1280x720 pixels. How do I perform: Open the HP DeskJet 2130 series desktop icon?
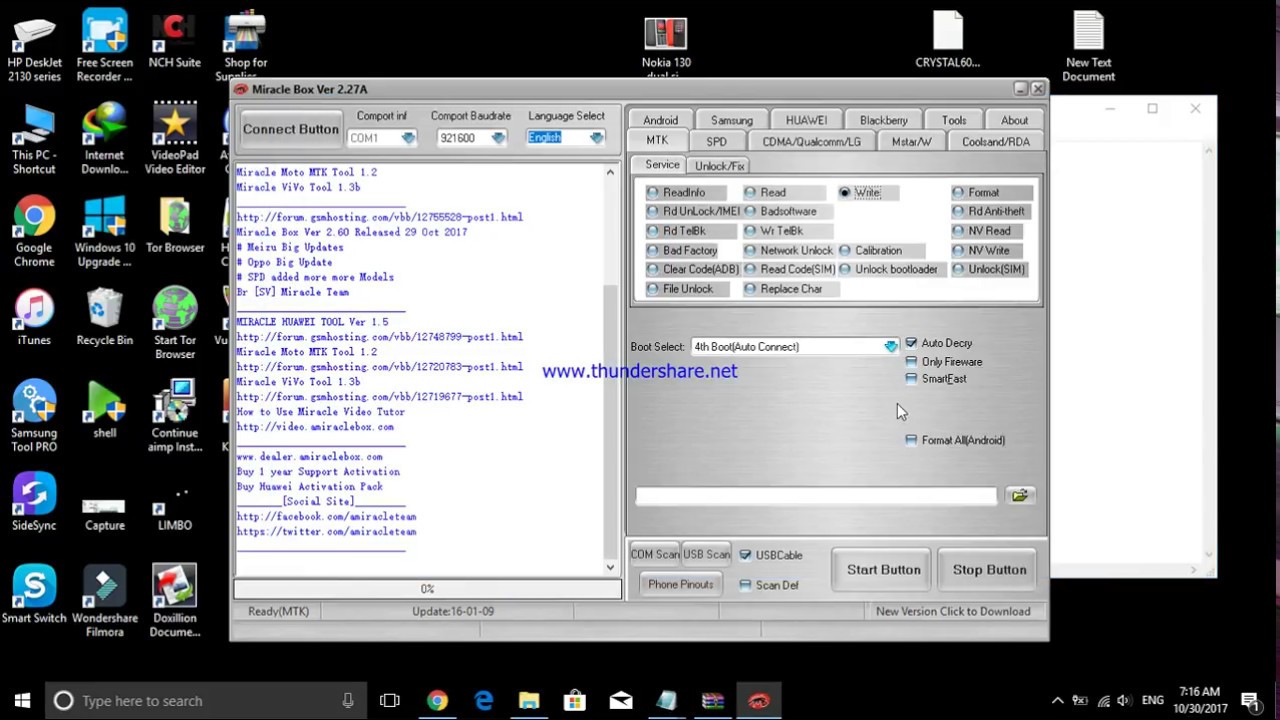pos(34,47)
